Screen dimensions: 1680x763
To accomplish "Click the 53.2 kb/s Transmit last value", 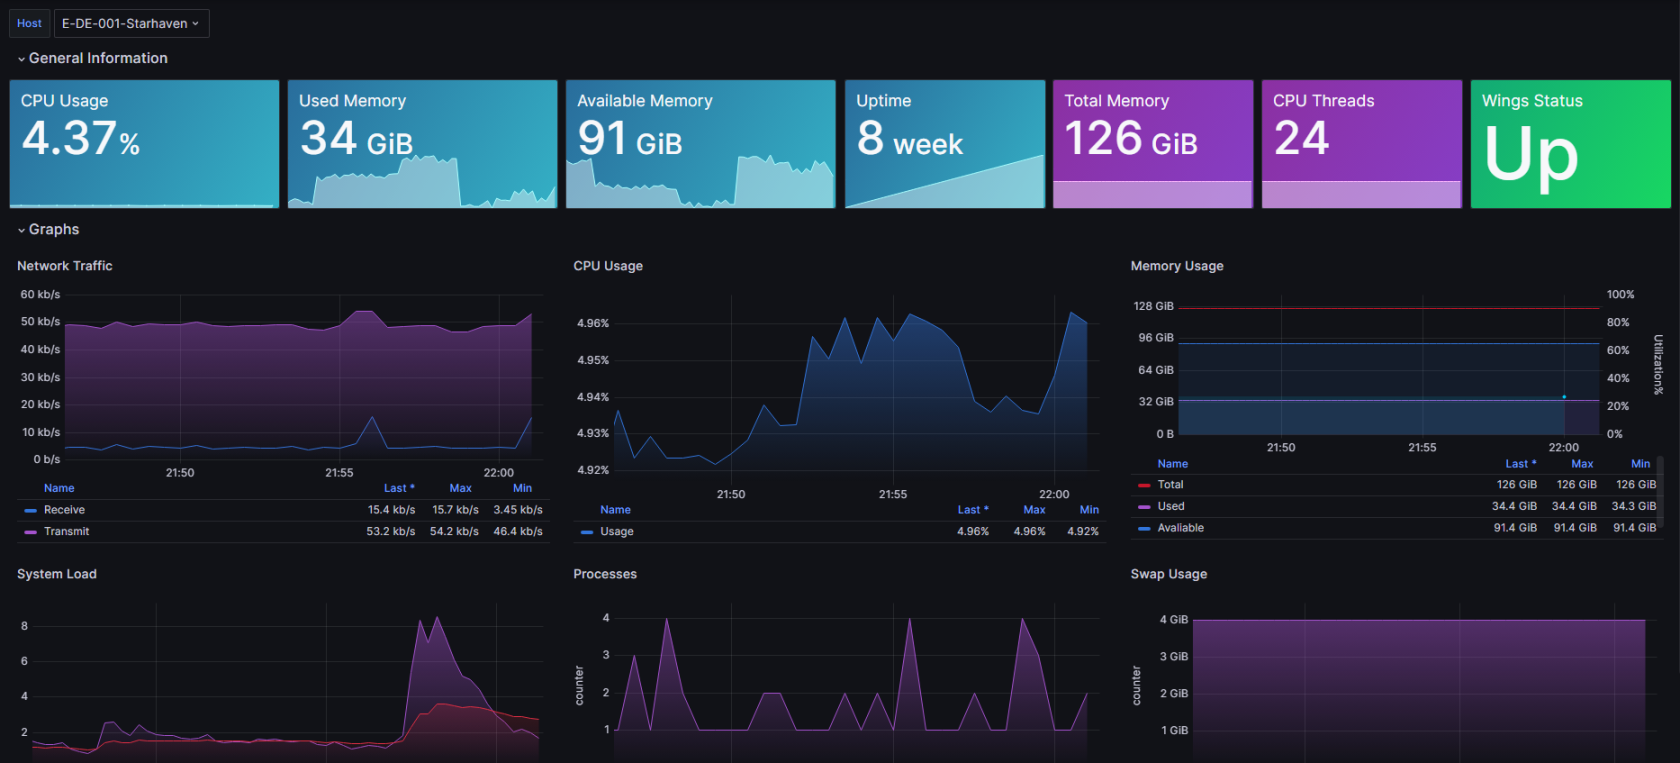I will [391, 532].
